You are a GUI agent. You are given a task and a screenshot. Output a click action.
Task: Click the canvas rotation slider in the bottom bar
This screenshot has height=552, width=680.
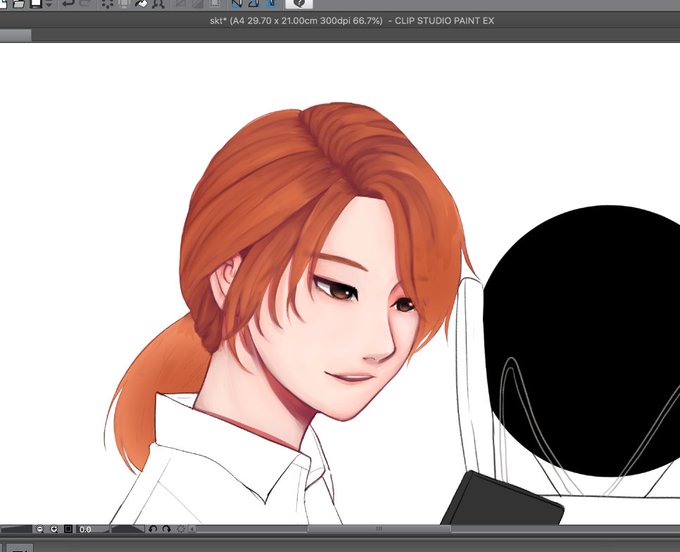click(128, 529)
